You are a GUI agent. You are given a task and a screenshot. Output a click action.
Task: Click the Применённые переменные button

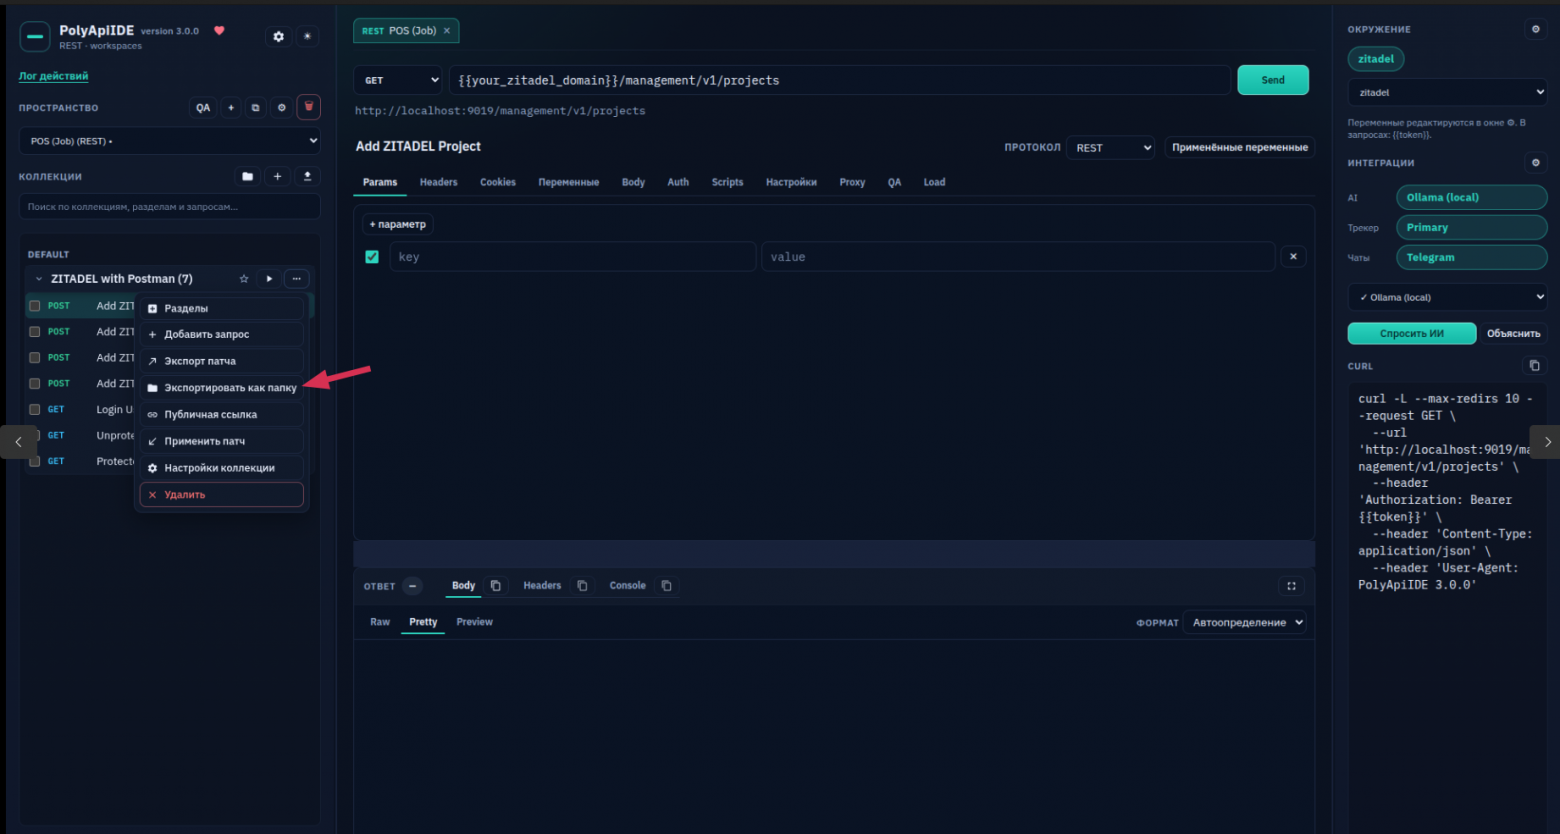tap(1240, 147)
